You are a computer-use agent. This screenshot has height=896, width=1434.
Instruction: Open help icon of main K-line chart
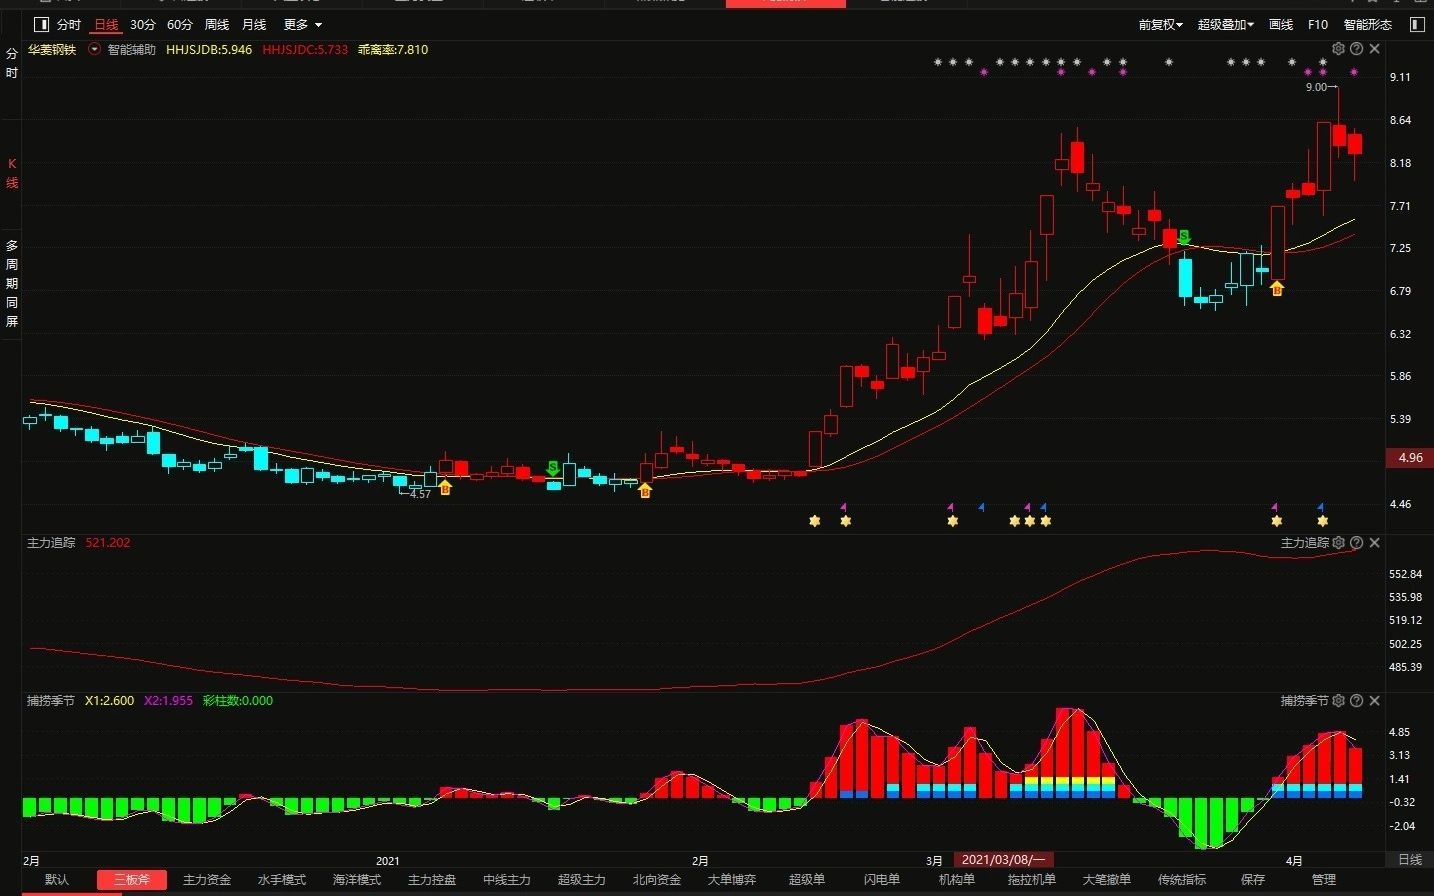pos(1356,49)
